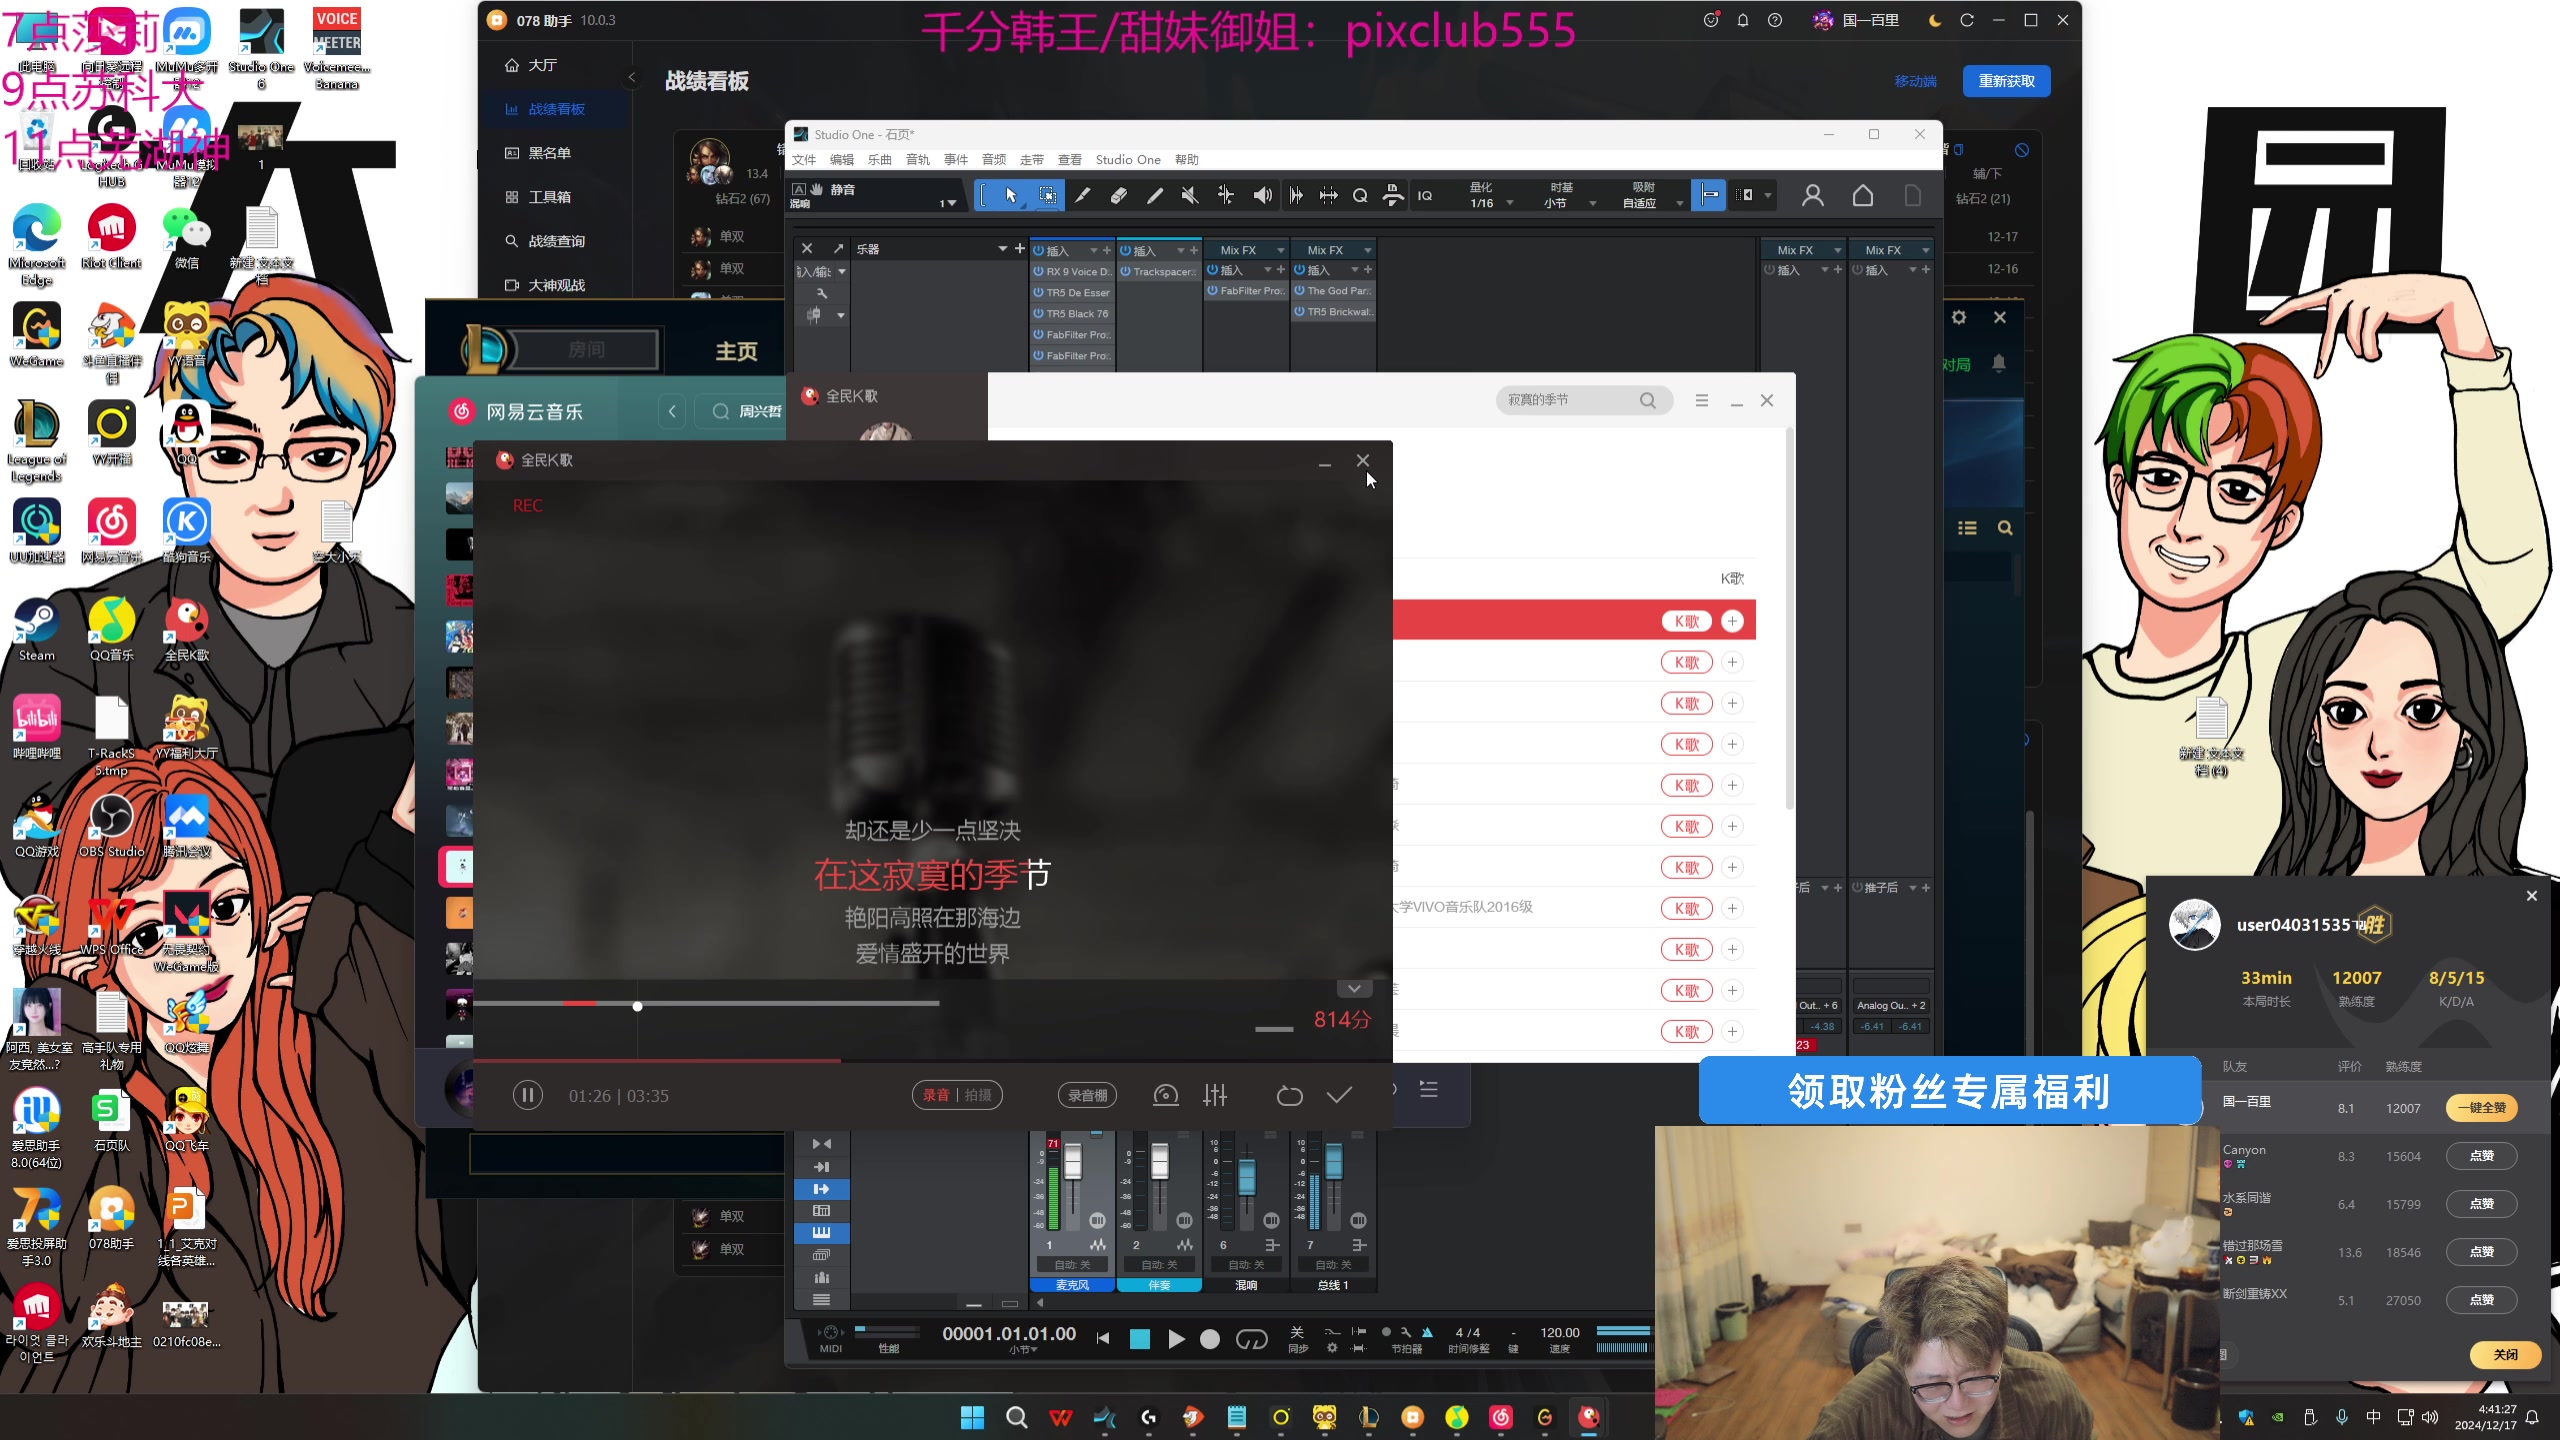Finish recording with the checkmark icon
Image resolution: width=2560 pixels, height=1440 pixels.
click(x=1339, y=1095)
